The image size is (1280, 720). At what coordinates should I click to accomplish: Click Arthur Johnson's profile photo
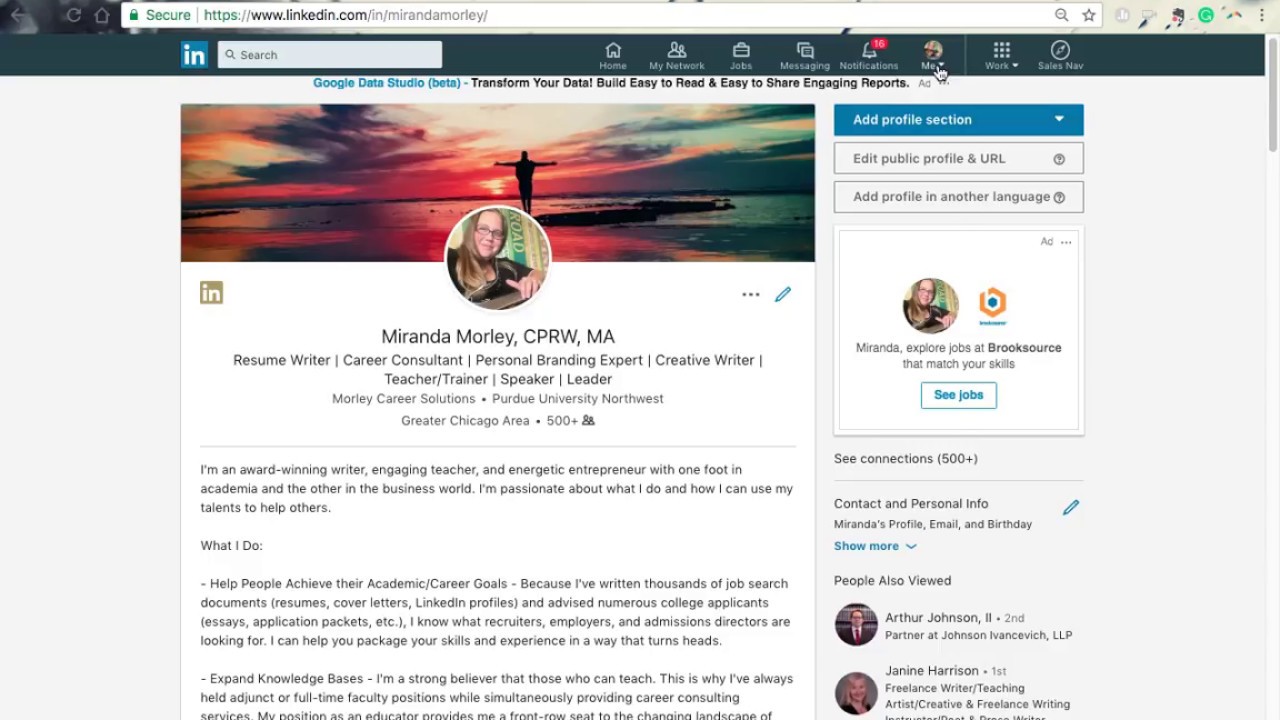[x=856, y=625]
